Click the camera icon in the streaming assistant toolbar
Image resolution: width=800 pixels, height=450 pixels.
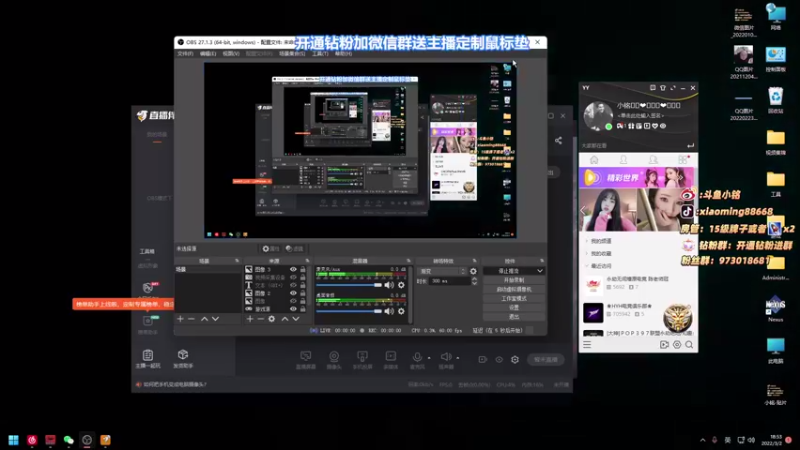334,359
